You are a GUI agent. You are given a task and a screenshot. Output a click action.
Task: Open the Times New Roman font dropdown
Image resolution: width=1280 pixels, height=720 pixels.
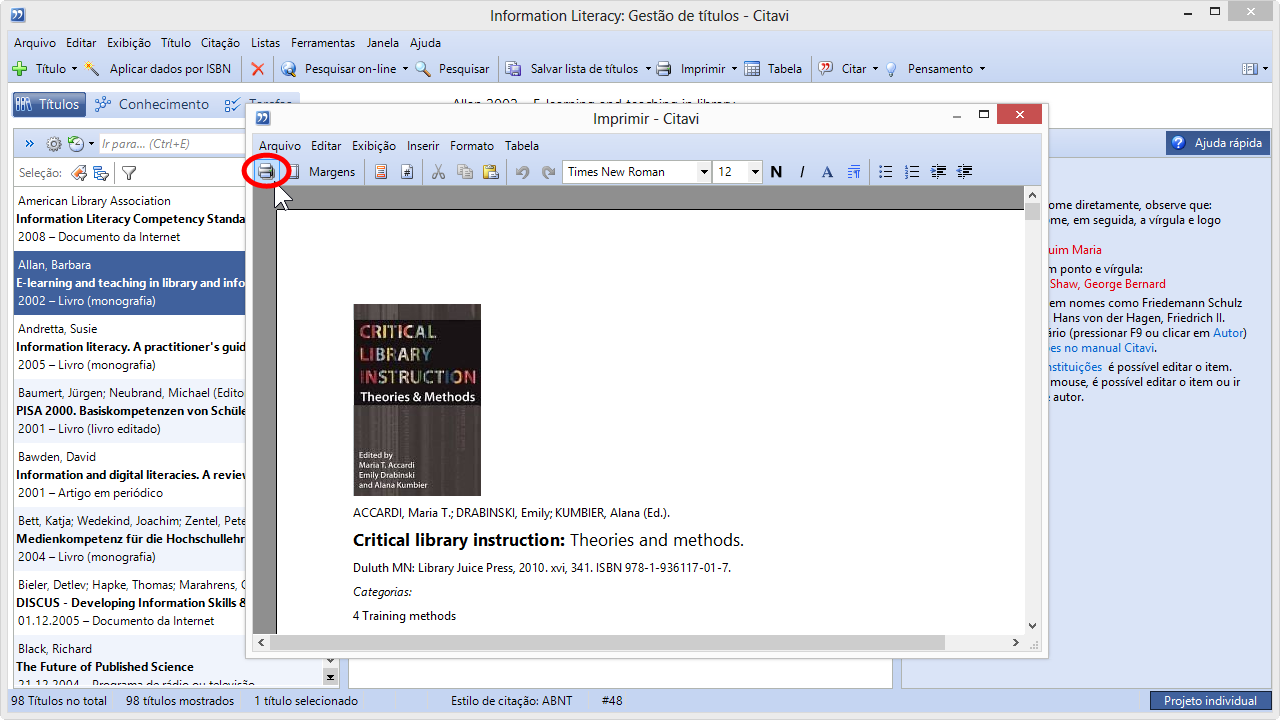[704, 172]
